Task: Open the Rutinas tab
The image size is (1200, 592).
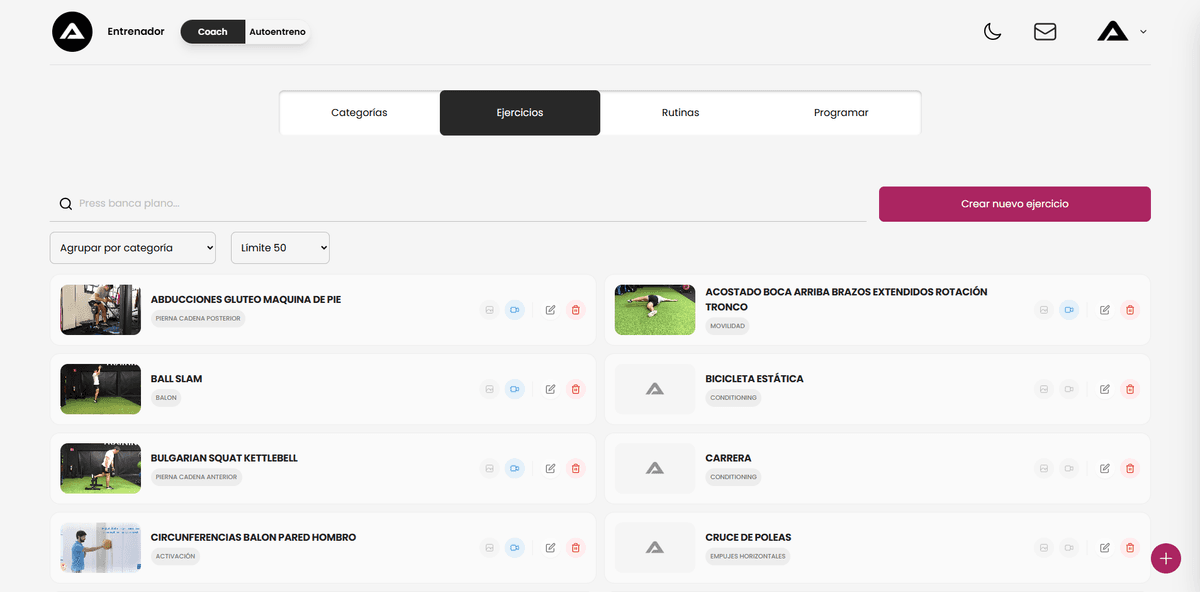Action: [x=680, y=113]
